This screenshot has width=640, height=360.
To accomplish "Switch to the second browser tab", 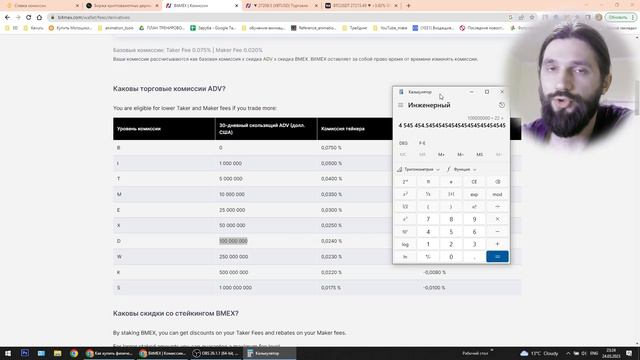I will (122, 6).
